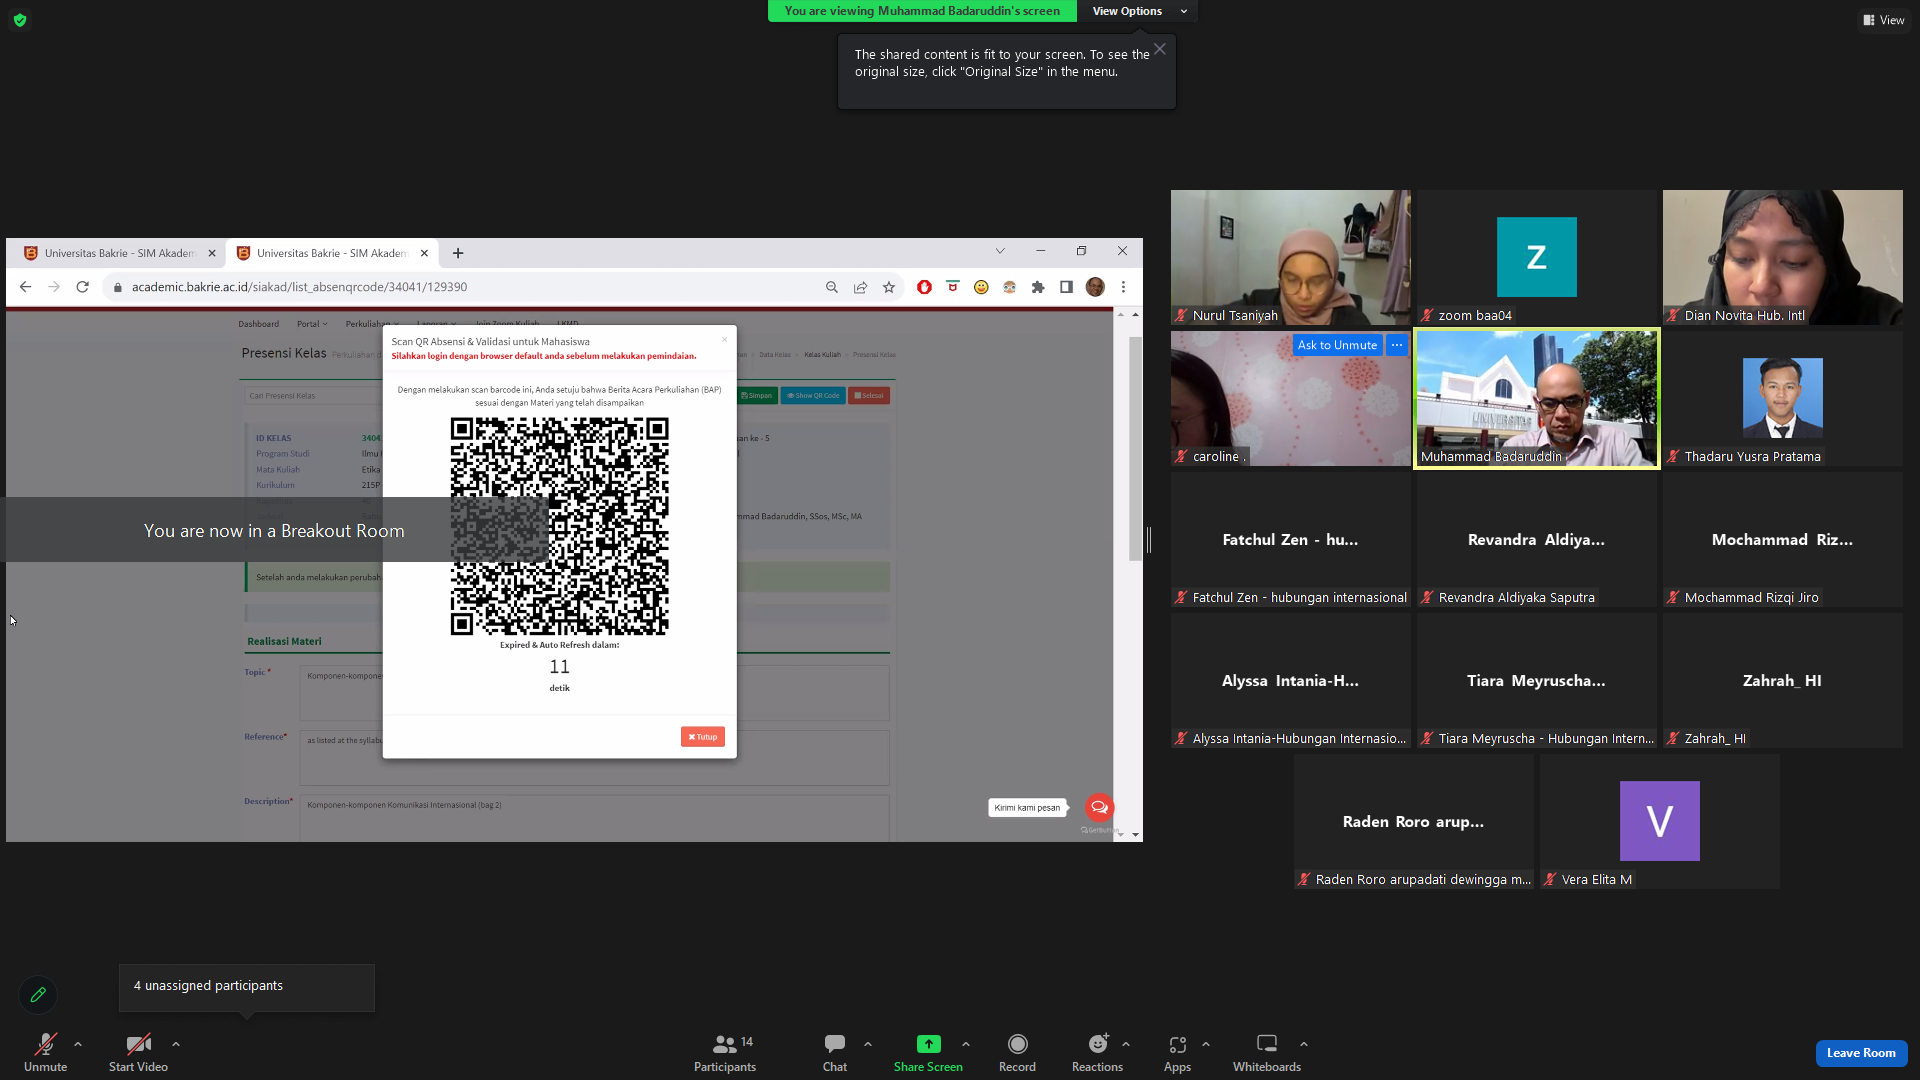Expand the caret next to Share Screen
1920x1080 pixels.
click(x=966, y=1044)
